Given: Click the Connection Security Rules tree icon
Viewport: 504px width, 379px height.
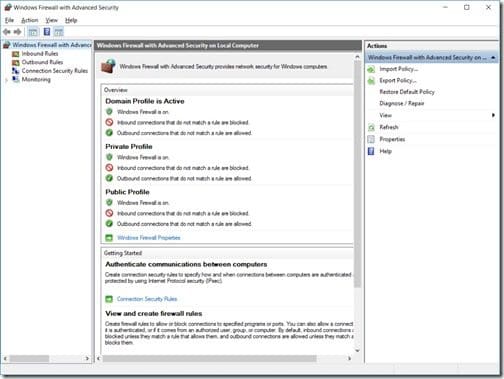Looking at the screenshot, I should point(16,71).
